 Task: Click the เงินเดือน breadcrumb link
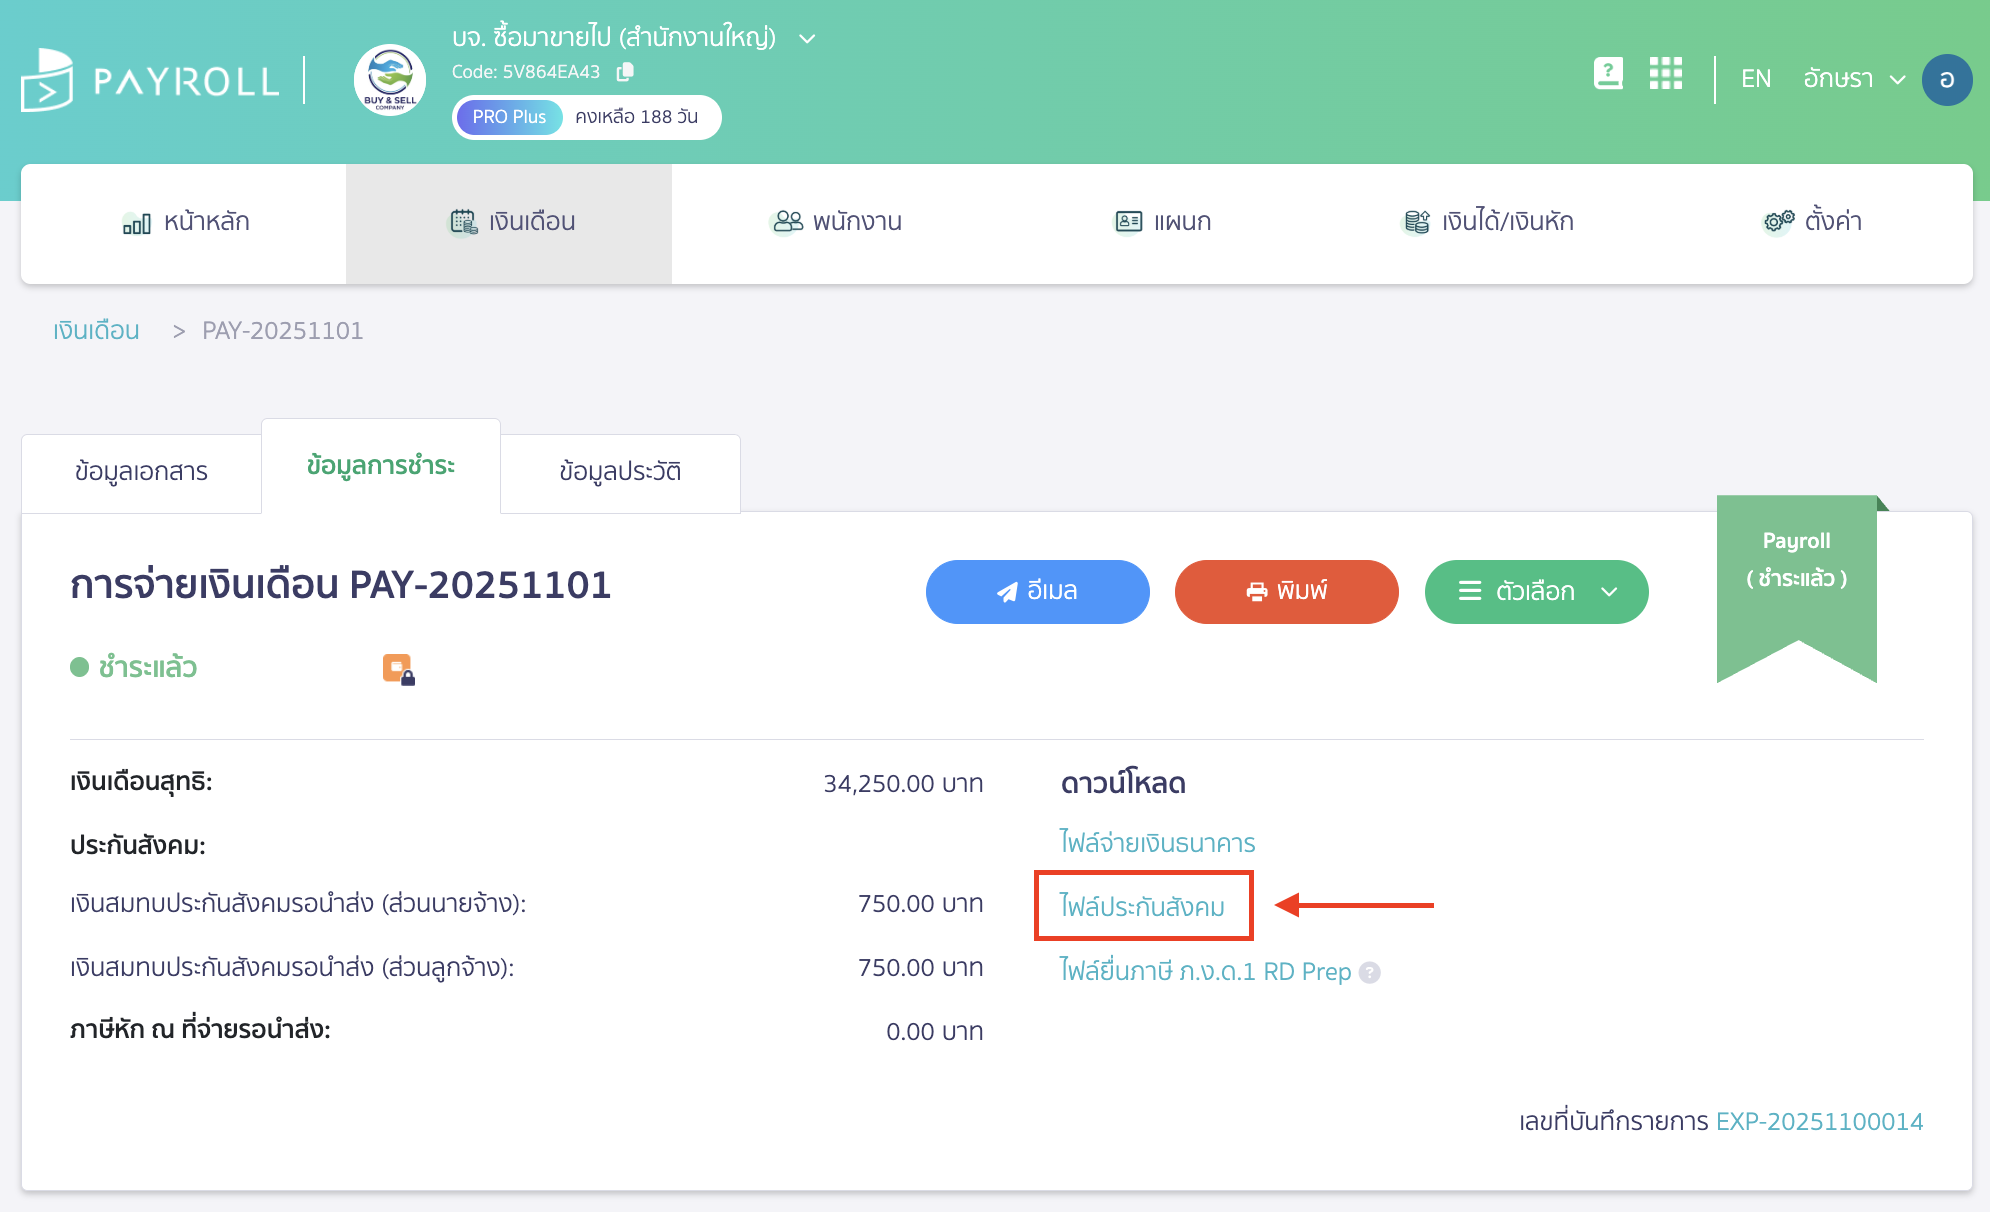click(x=95, y=330)
